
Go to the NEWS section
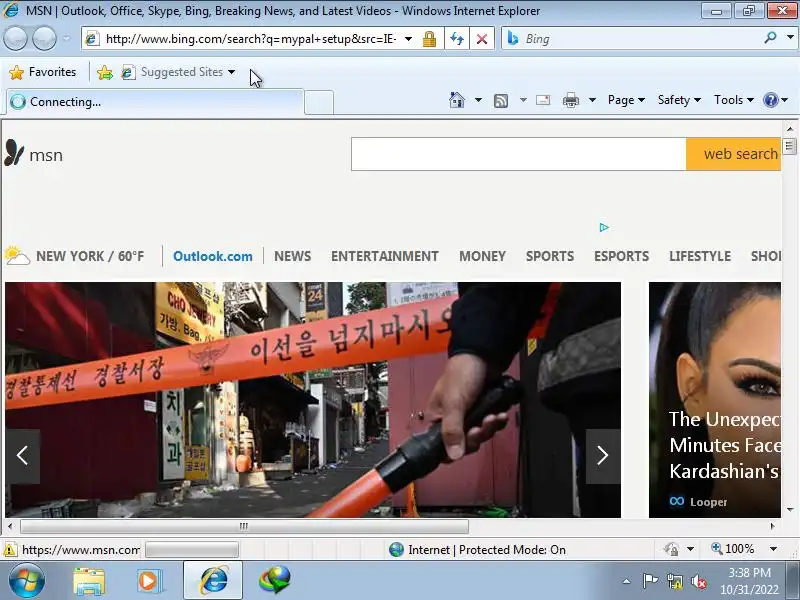(x=292, y=256)
